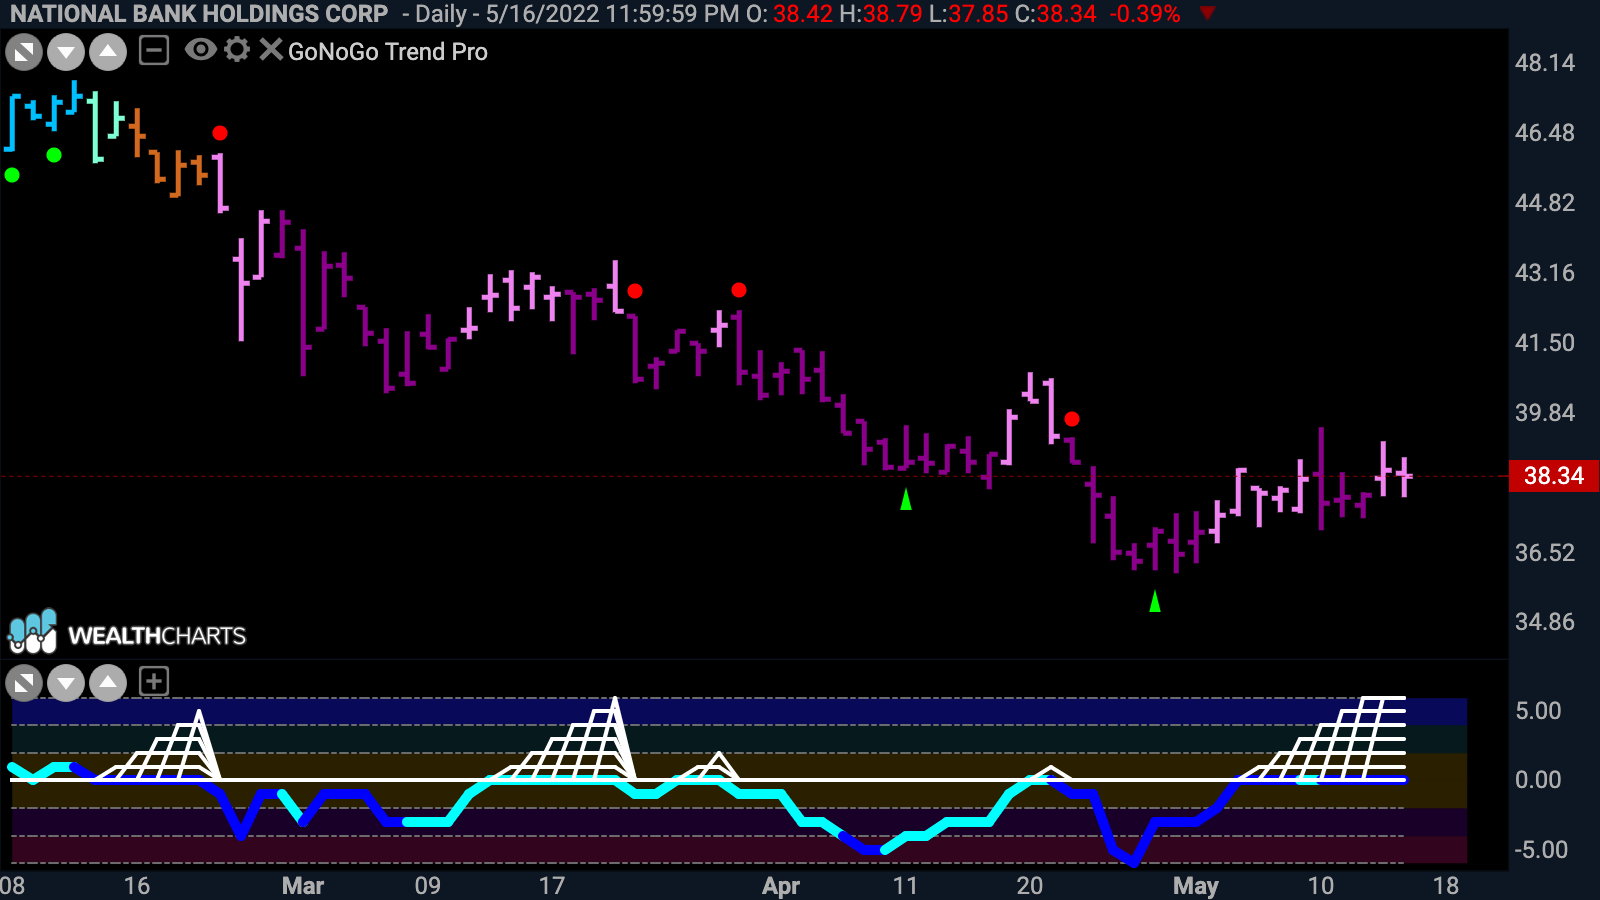Click the 48.14 price axis label

[1545, 63]
